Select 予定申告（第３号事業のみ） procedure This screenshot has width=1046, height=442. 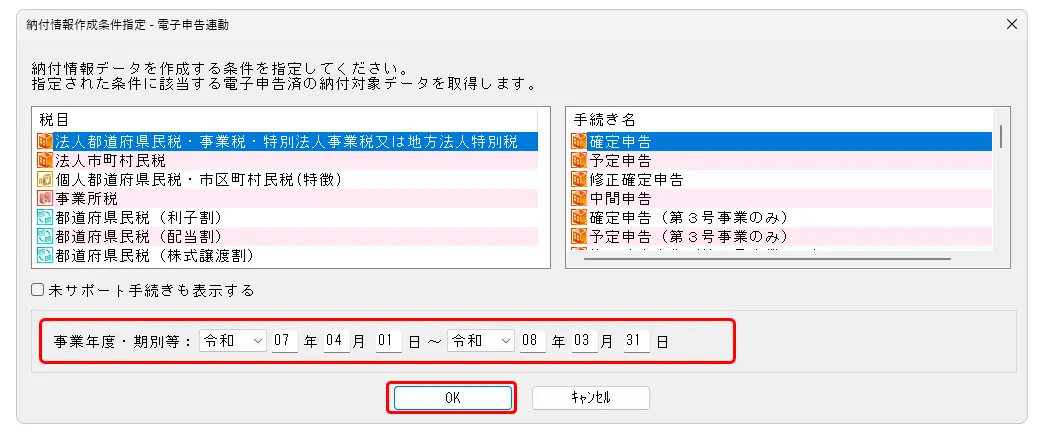tap(690, 237)
